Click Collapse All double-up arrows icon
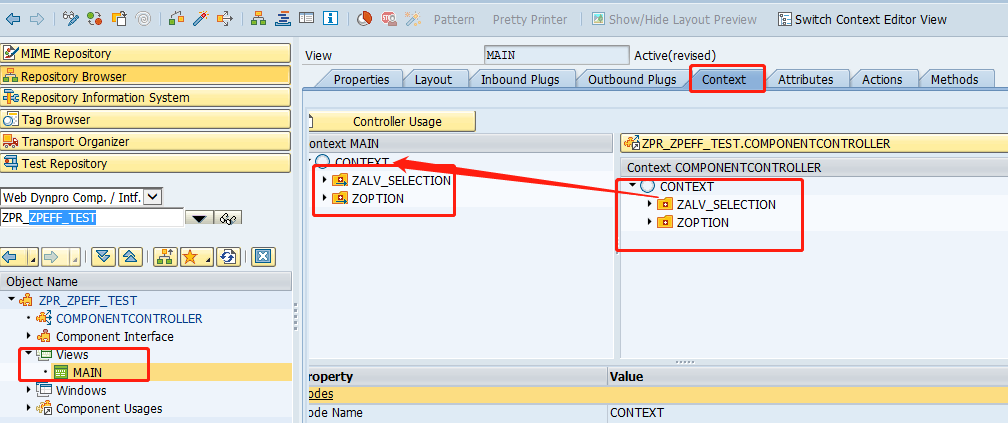The height and width of the screenshot is (423, 1008). [130, 257]
